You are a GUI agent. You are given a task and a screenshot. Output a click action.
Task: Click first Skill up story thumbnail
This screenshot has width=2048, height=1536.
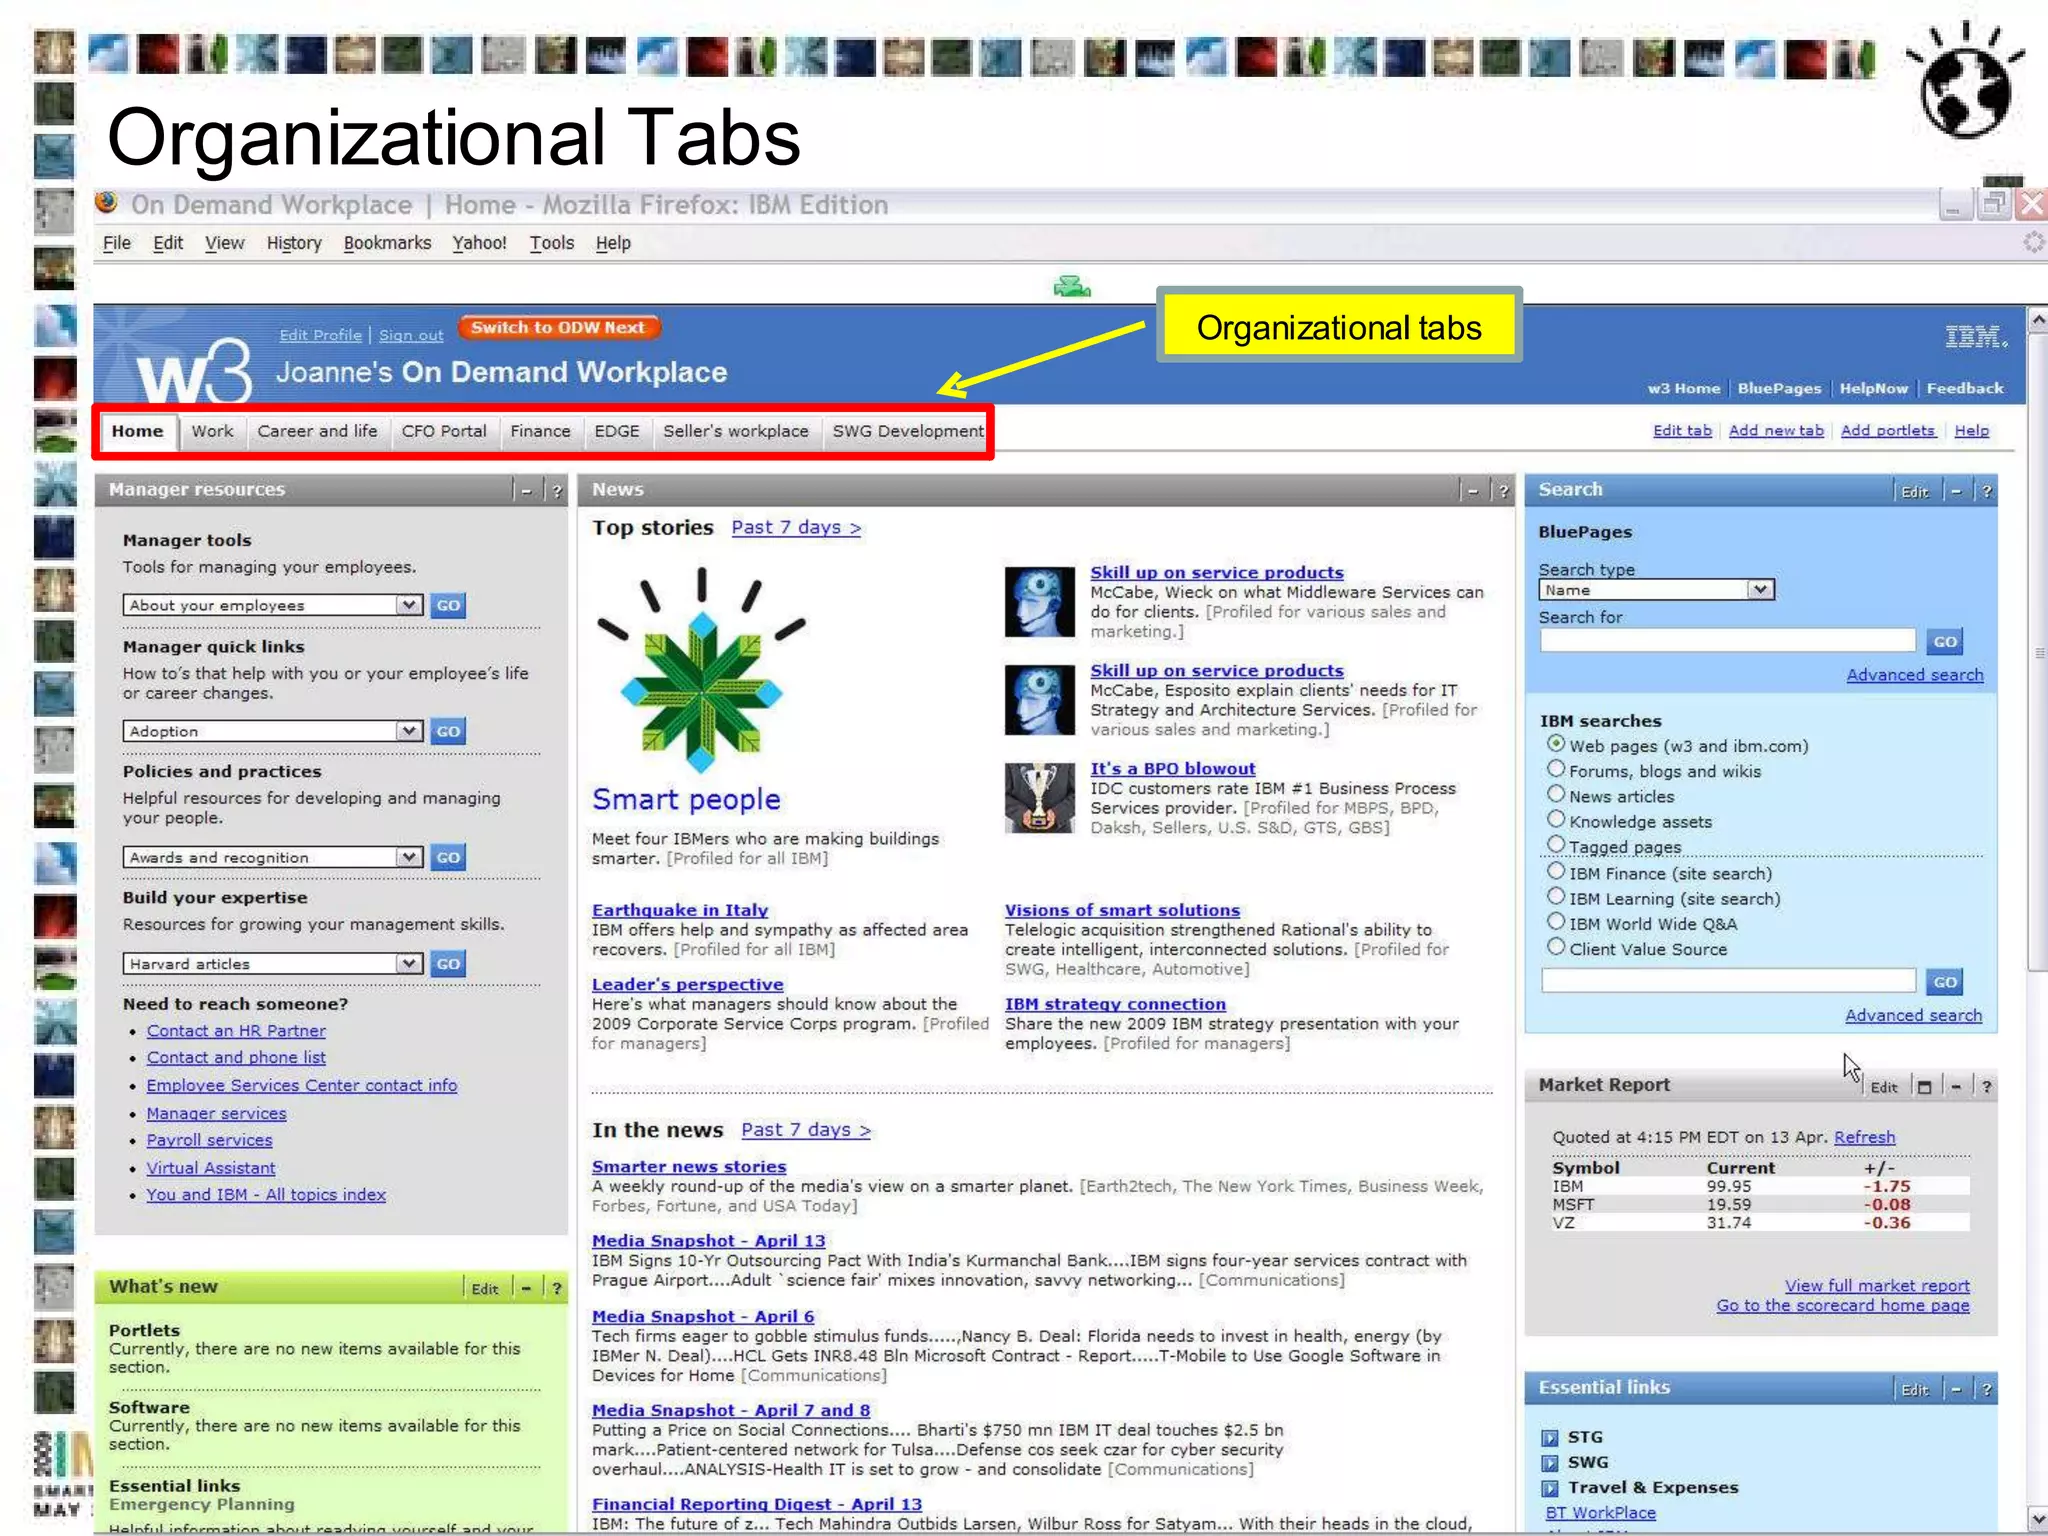[1039, 602]
